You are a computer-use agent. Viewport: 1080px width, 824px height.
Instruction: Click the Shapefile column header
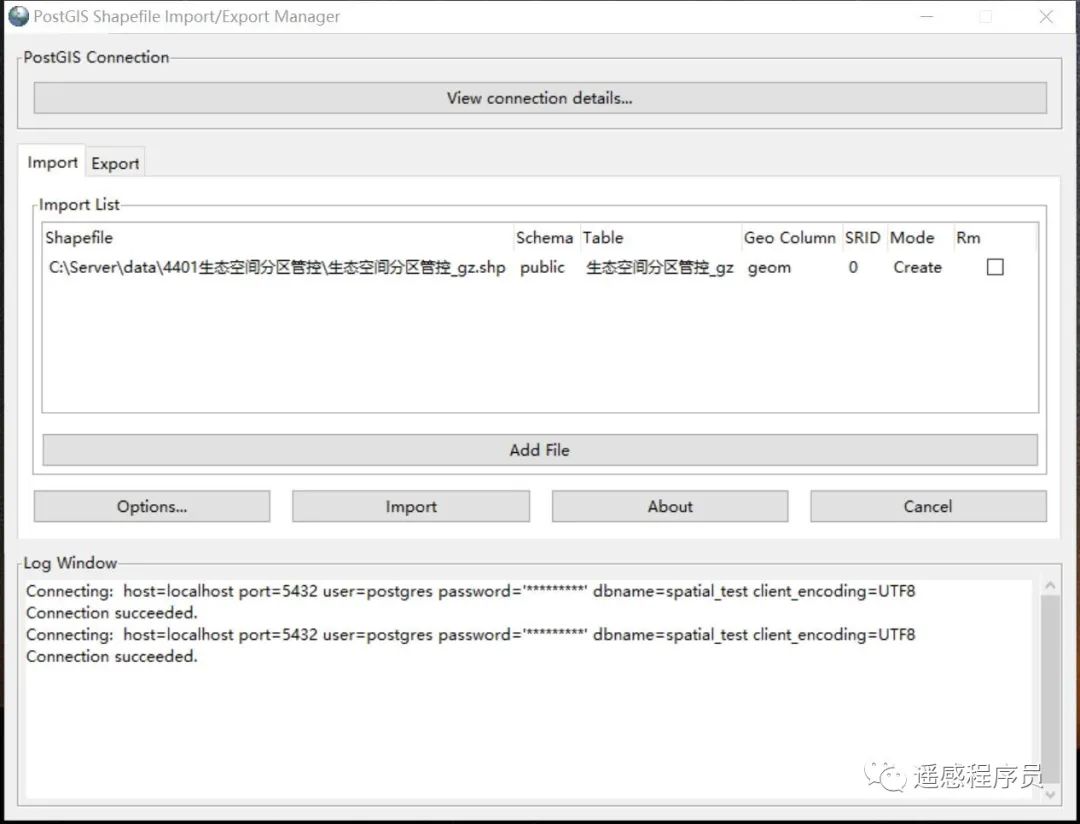coord(278,238)
